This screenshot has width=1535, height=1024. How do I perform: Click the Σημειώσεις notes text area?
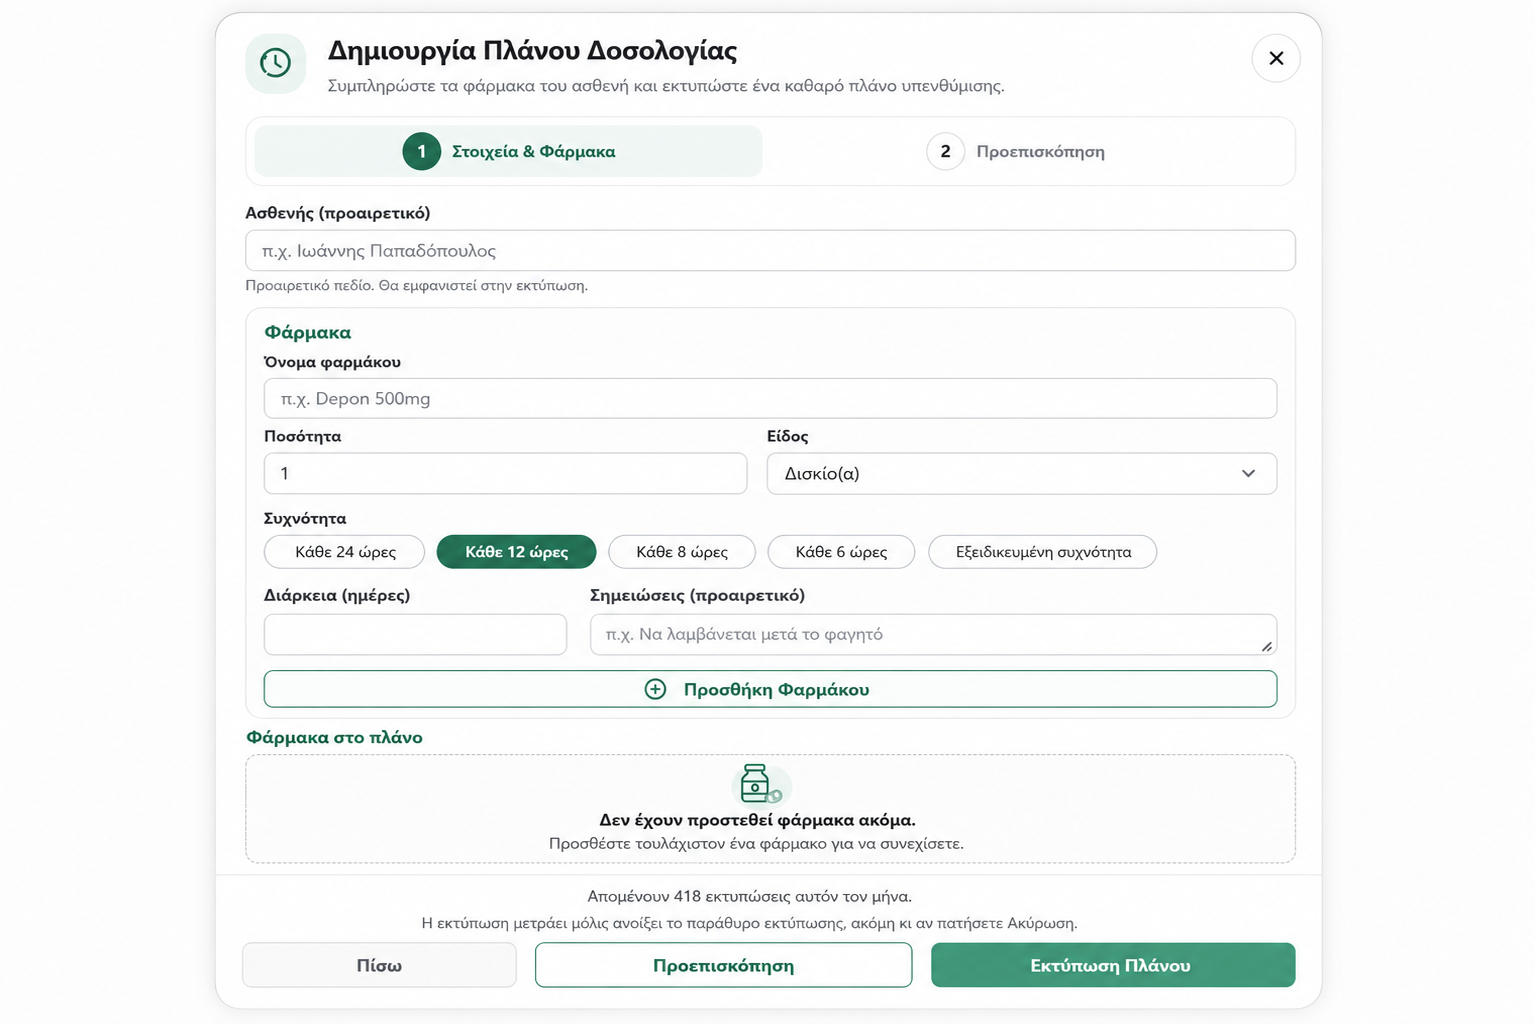[x=933, y=634]
